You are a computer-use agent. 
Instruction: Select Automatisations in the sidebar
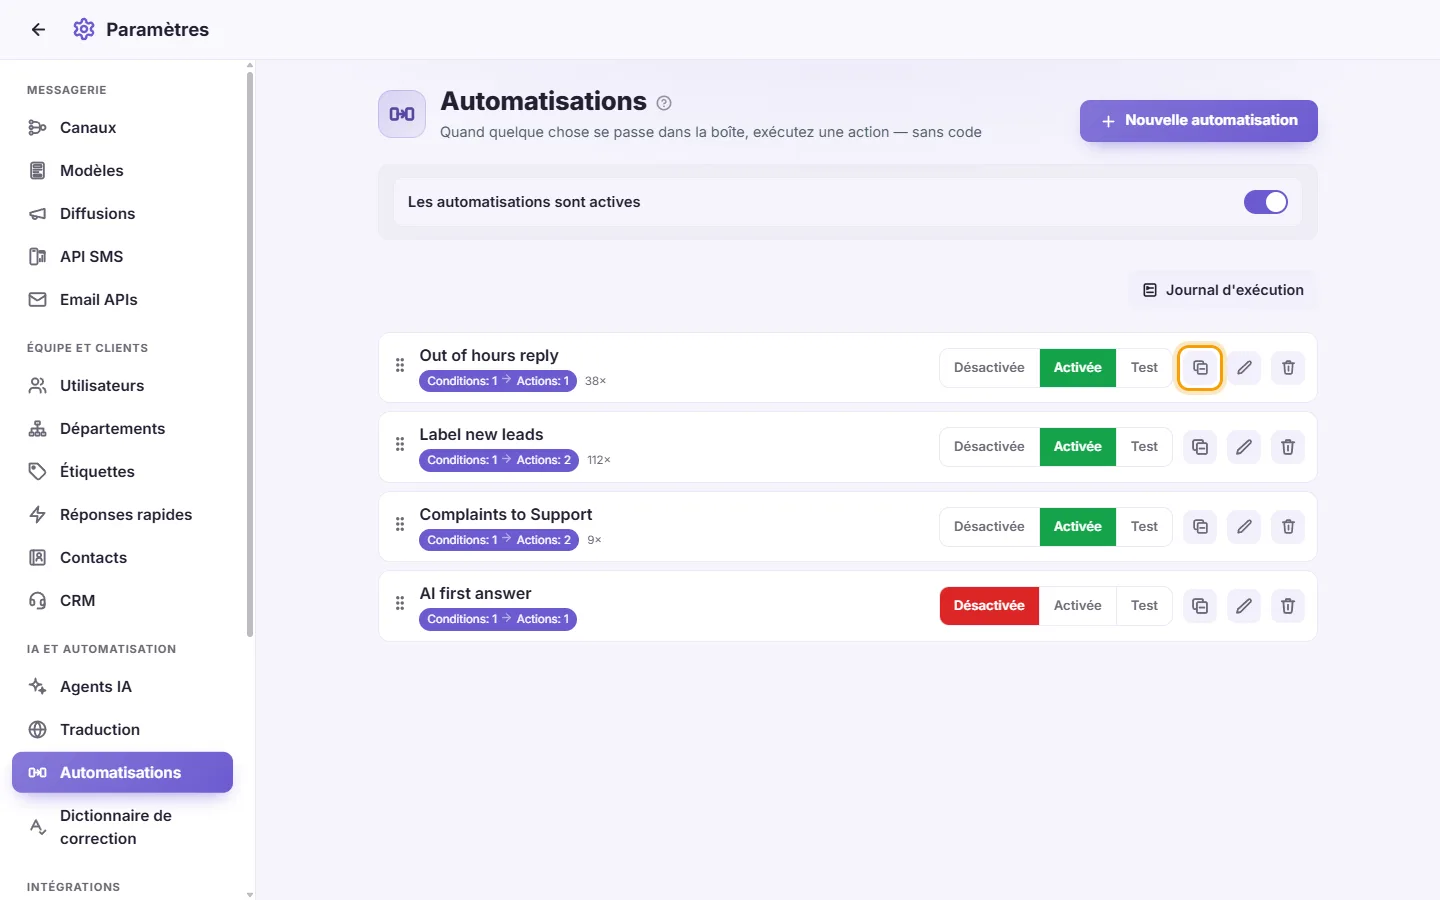(122, 773)
